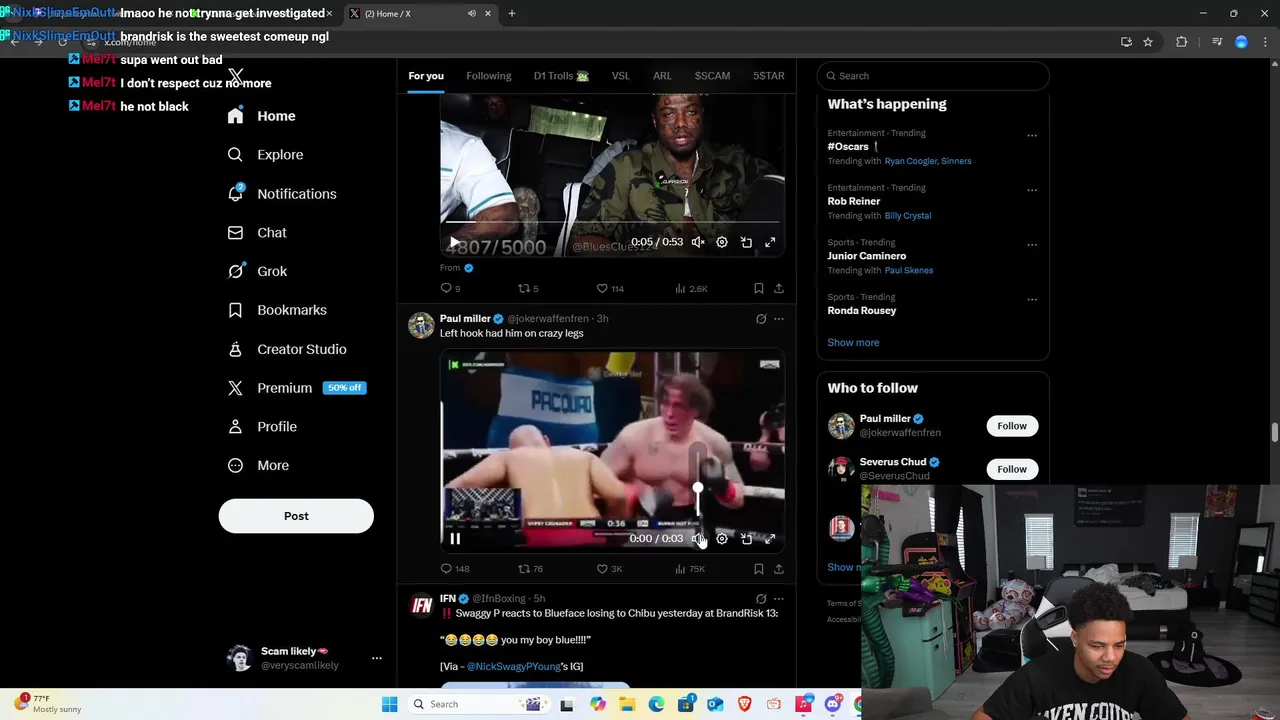Open more menu on Paul miller's post
The image size is (1280, 720).
[779, 319]
